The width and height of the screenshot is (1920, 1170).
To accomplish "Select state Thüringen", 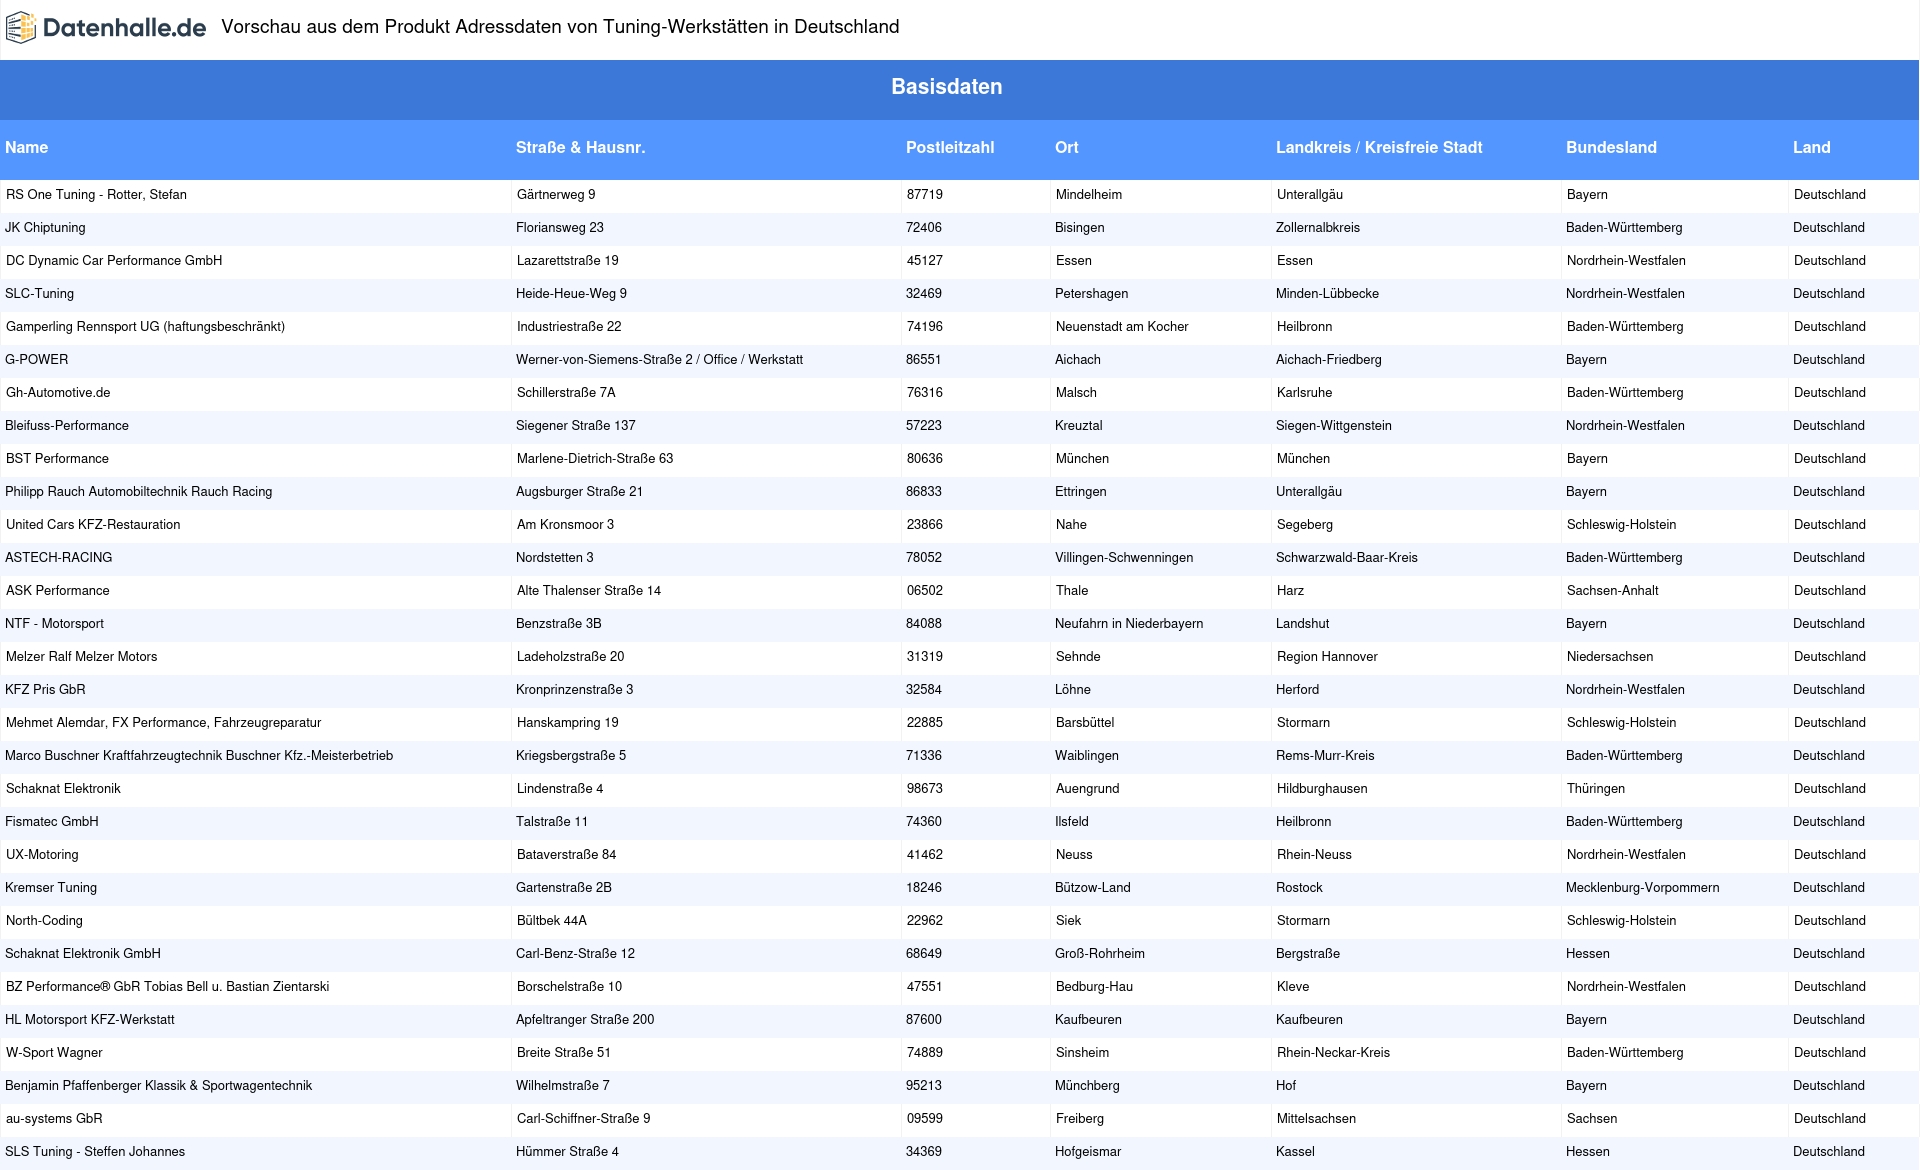I will pos(1596,789).
